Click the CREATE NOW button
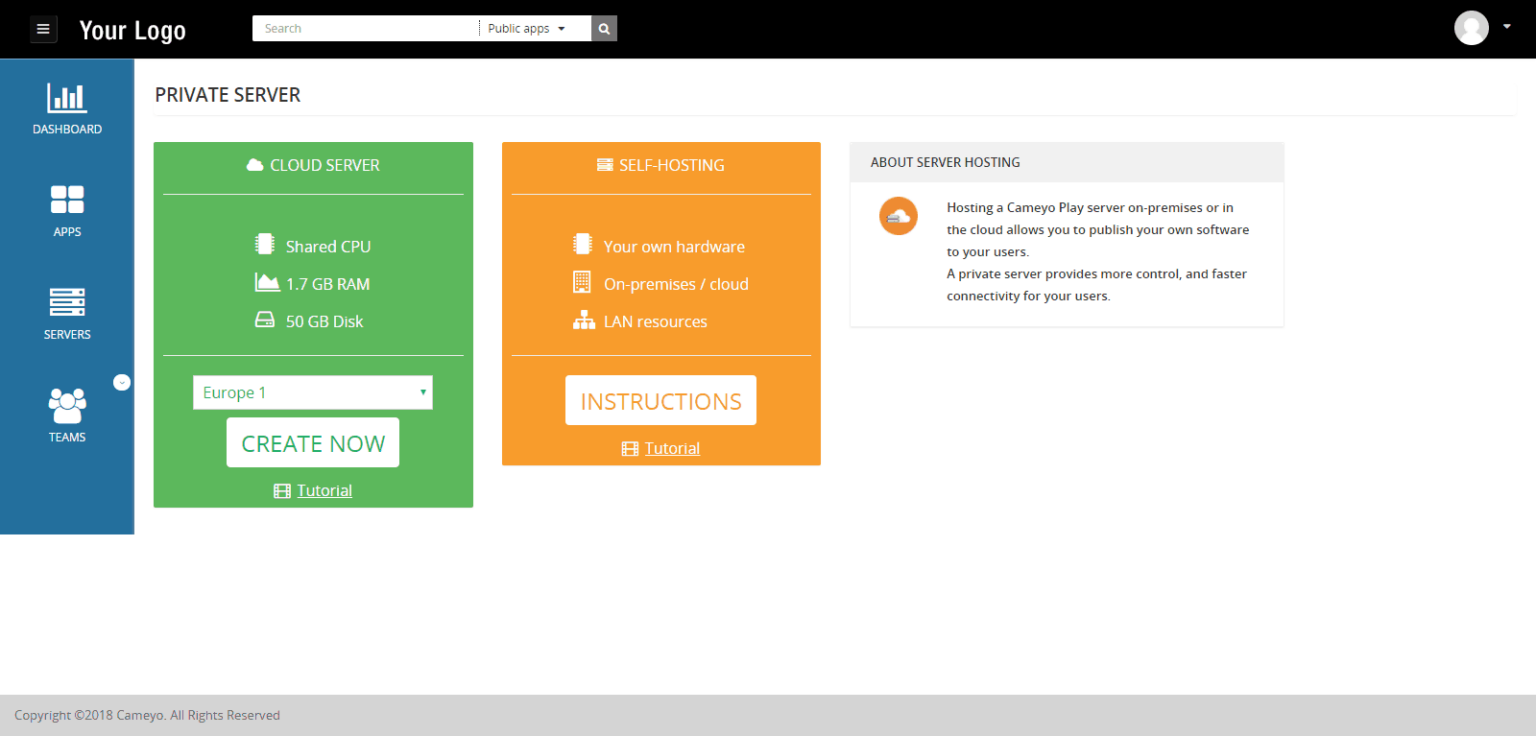1536x736 pixels. pyautogui.click(x=312, y=442)
